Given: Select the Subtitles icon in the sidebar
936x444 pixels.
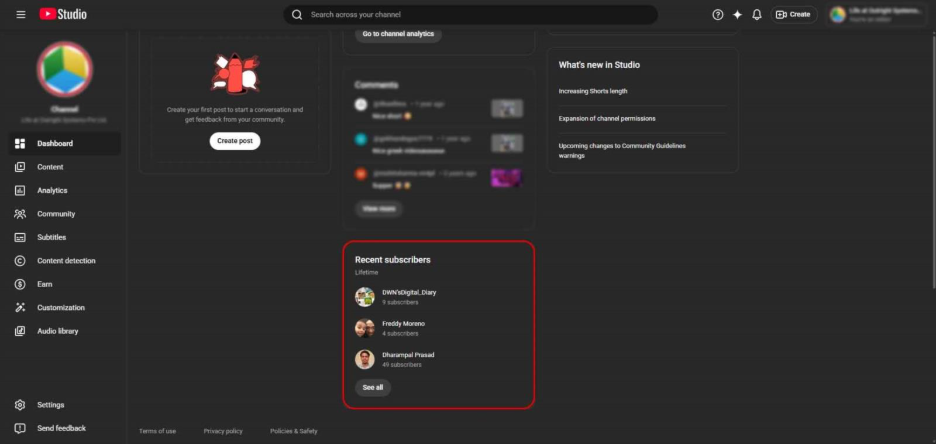Looking at the screenshot, I should tap(20, 237).
